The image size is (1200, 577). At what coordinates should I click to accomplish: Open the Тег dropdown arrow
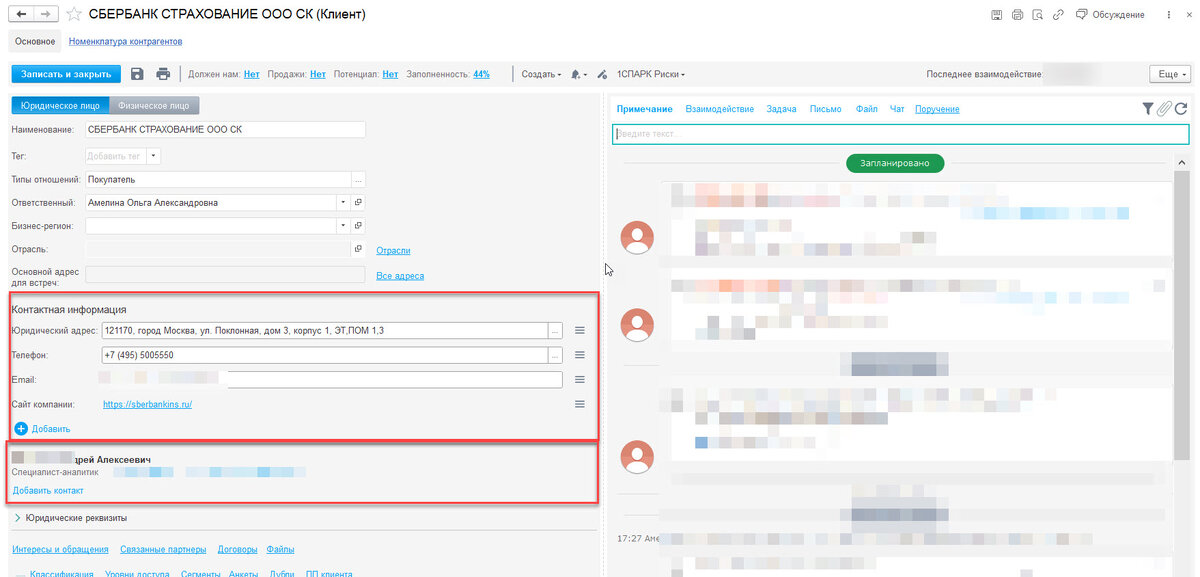(153, 156)
